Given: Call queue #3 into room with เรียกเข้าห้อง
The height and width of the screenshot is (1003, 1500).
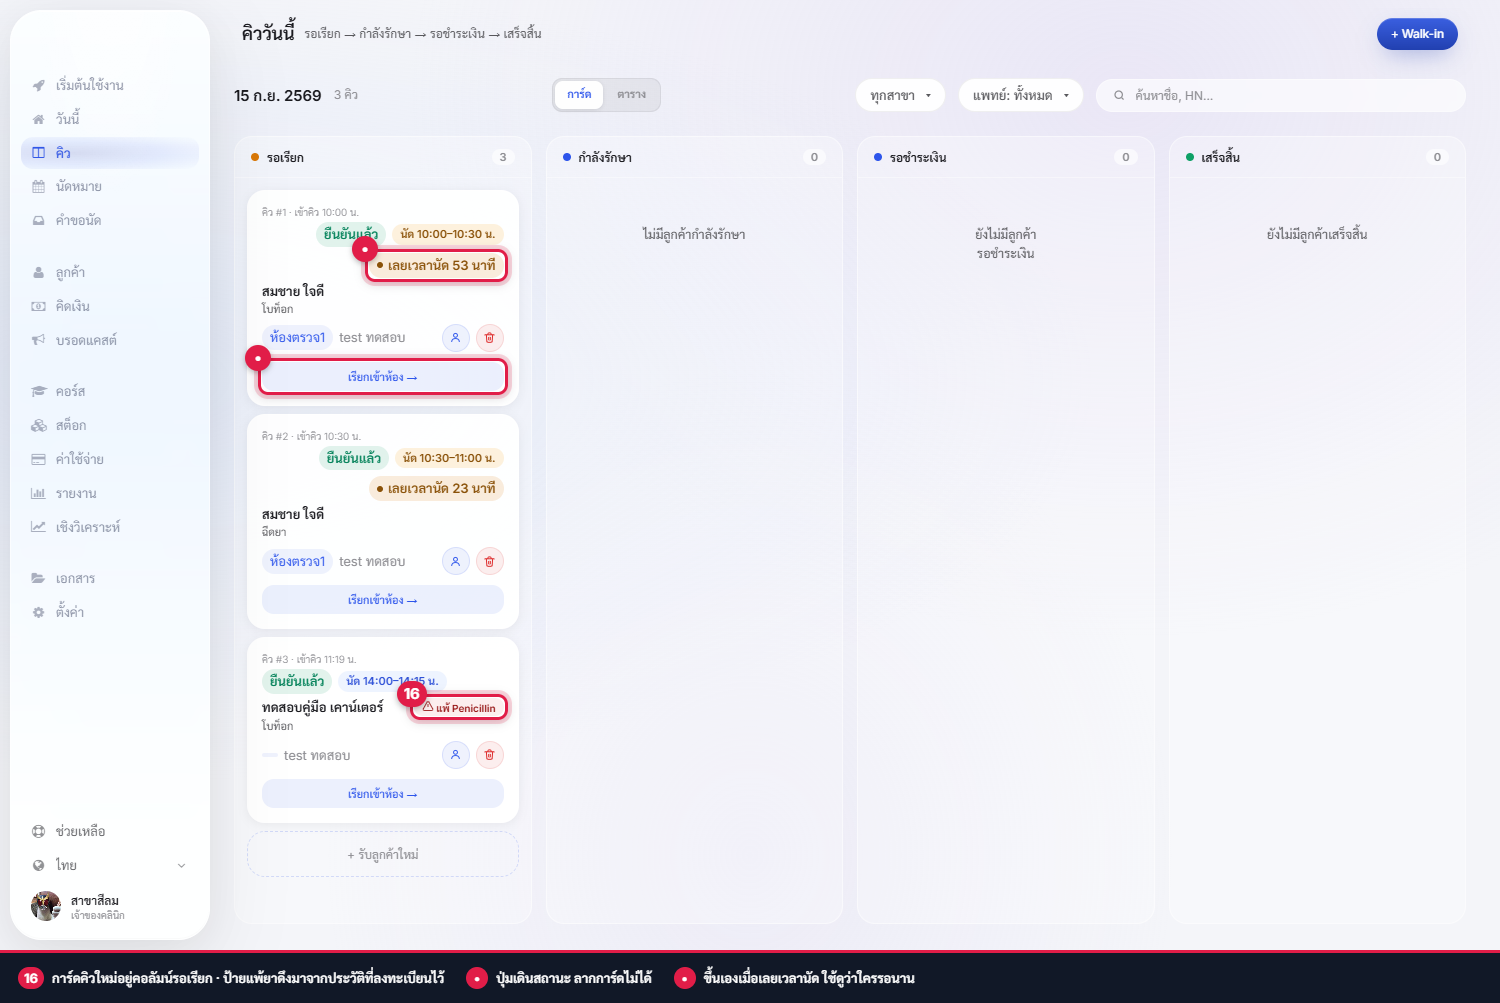Looking at the screenshot, I should (x=383, y=794).
